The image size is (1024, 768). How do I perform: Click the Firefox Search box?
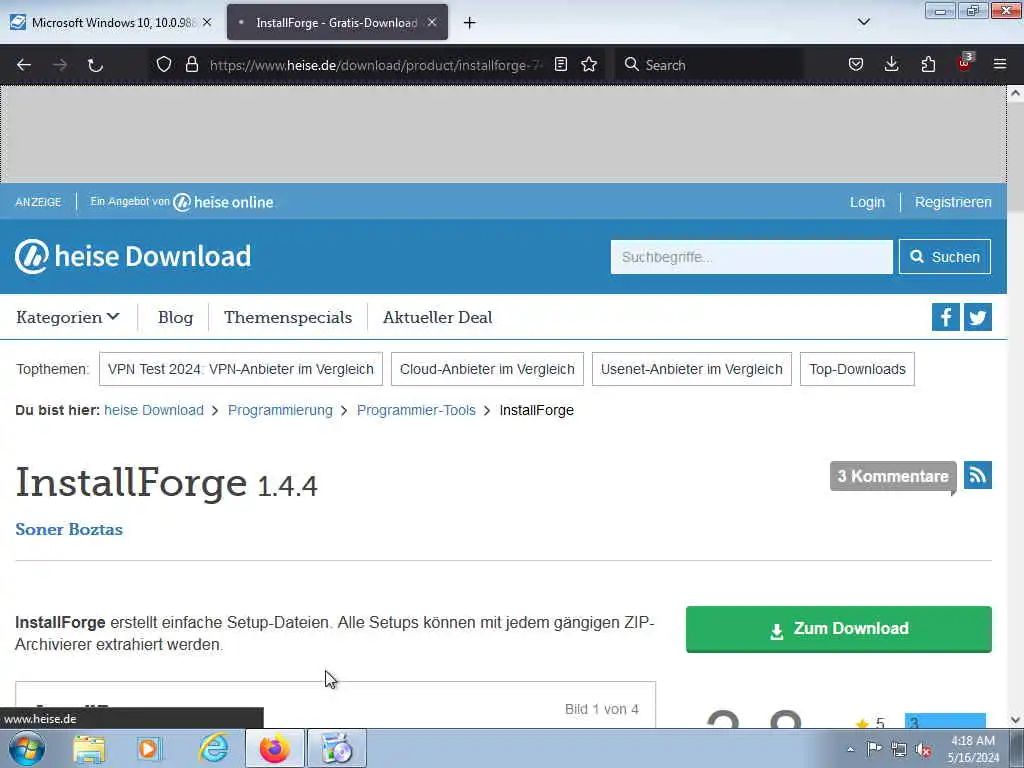709,65
